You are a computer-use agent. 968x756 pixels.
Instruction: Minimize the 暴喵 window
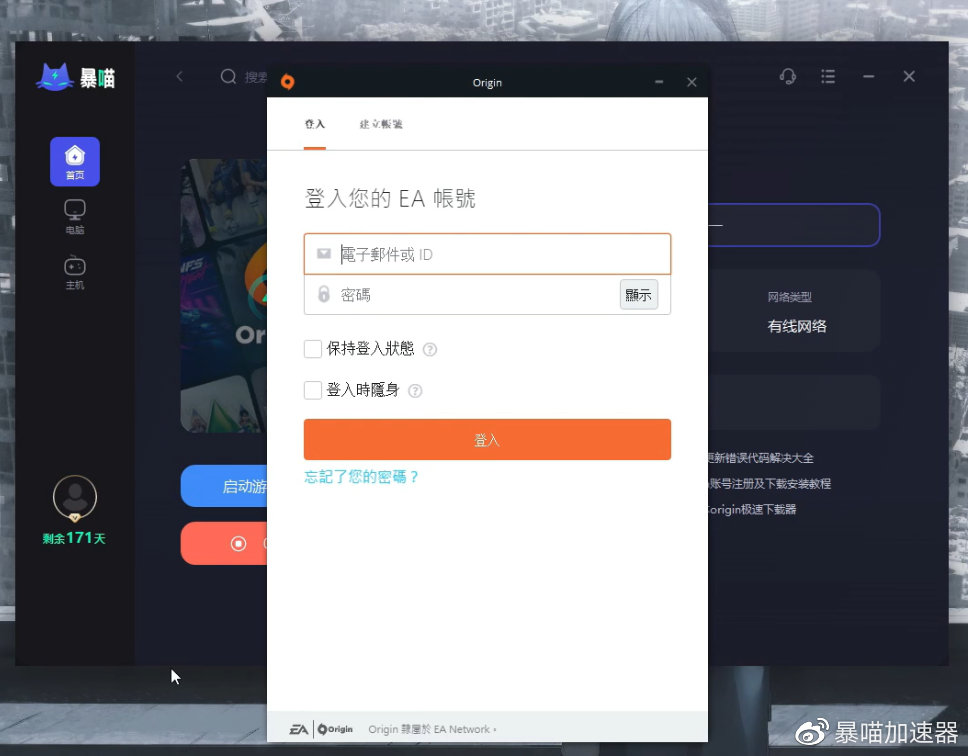(x=869, y=77)
